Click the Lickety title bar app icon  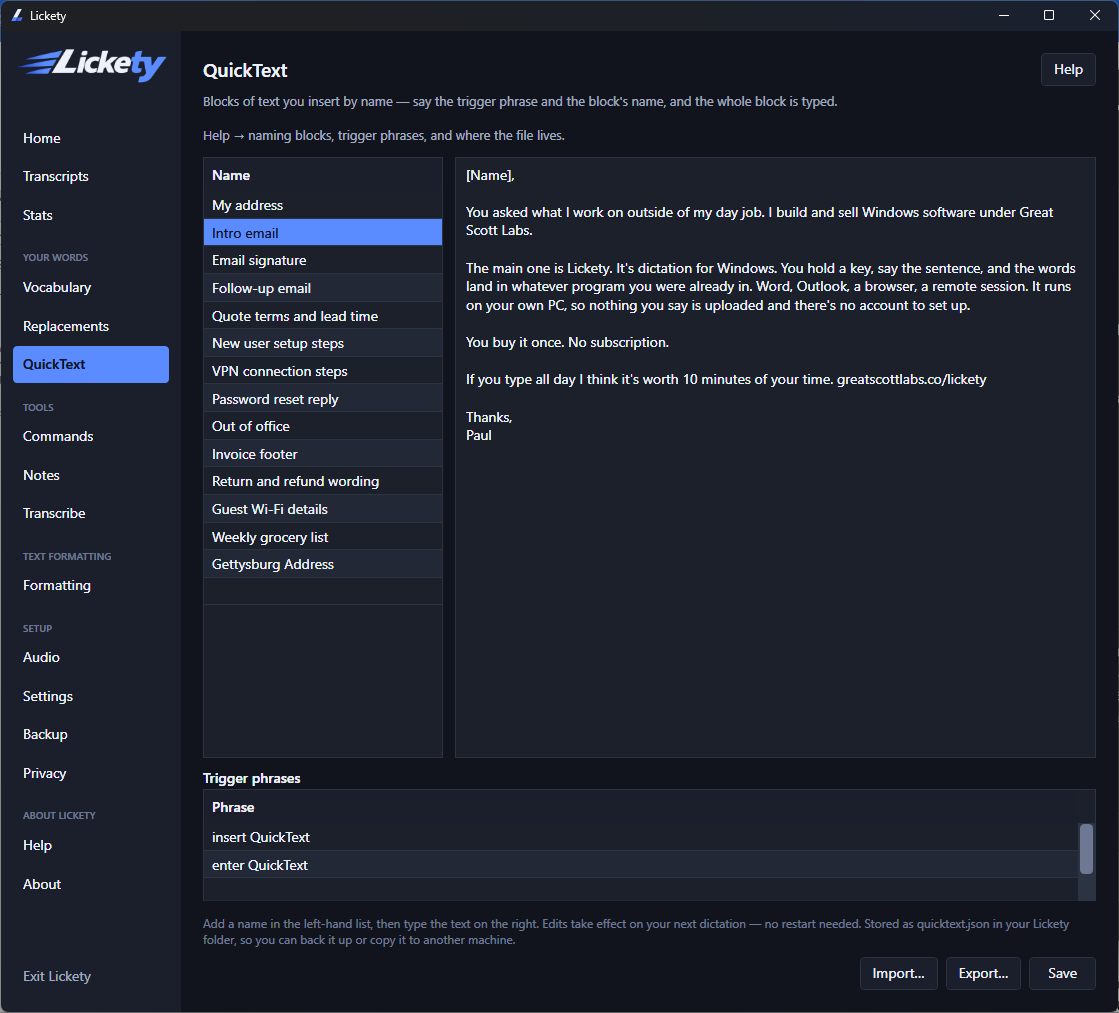(x=17, y=15)
